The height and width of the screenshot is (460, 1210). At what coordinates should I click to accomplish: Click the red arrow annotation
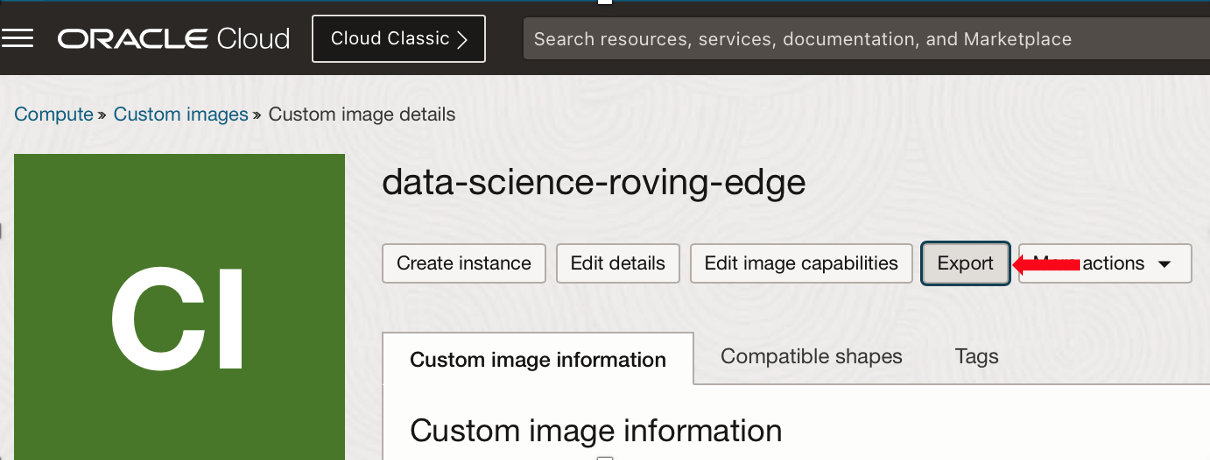[1046, 264]
